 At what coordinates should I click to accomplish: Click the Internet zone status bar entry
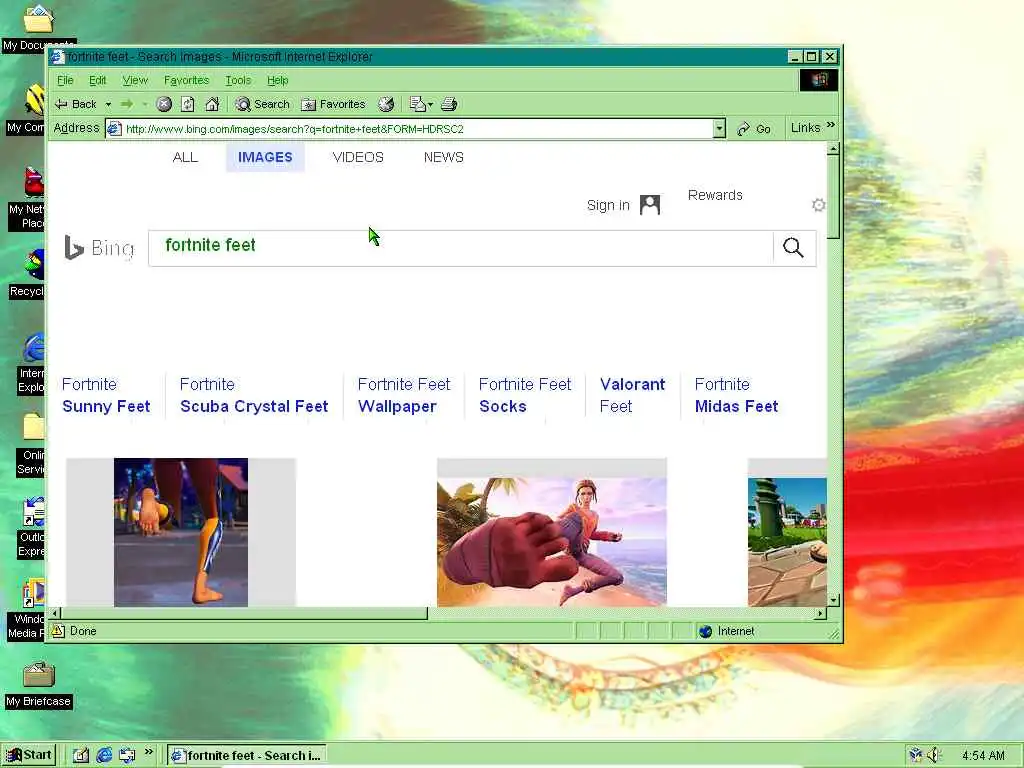726,631
